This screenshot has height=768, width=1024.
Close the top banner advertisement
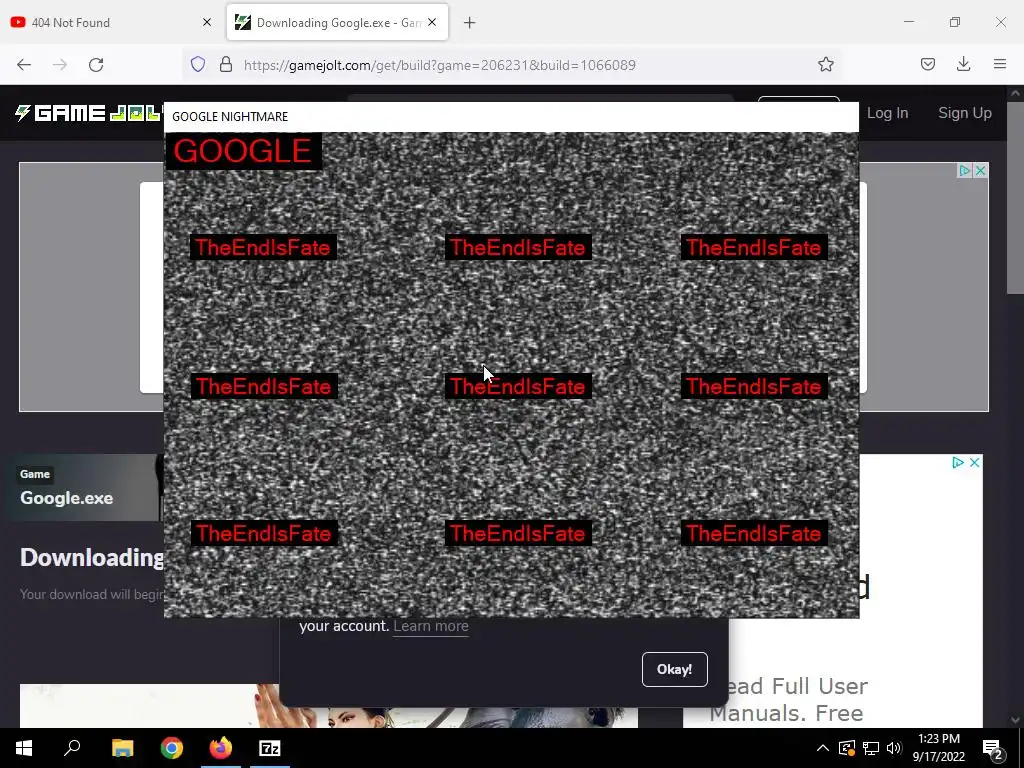pos(980,171)
